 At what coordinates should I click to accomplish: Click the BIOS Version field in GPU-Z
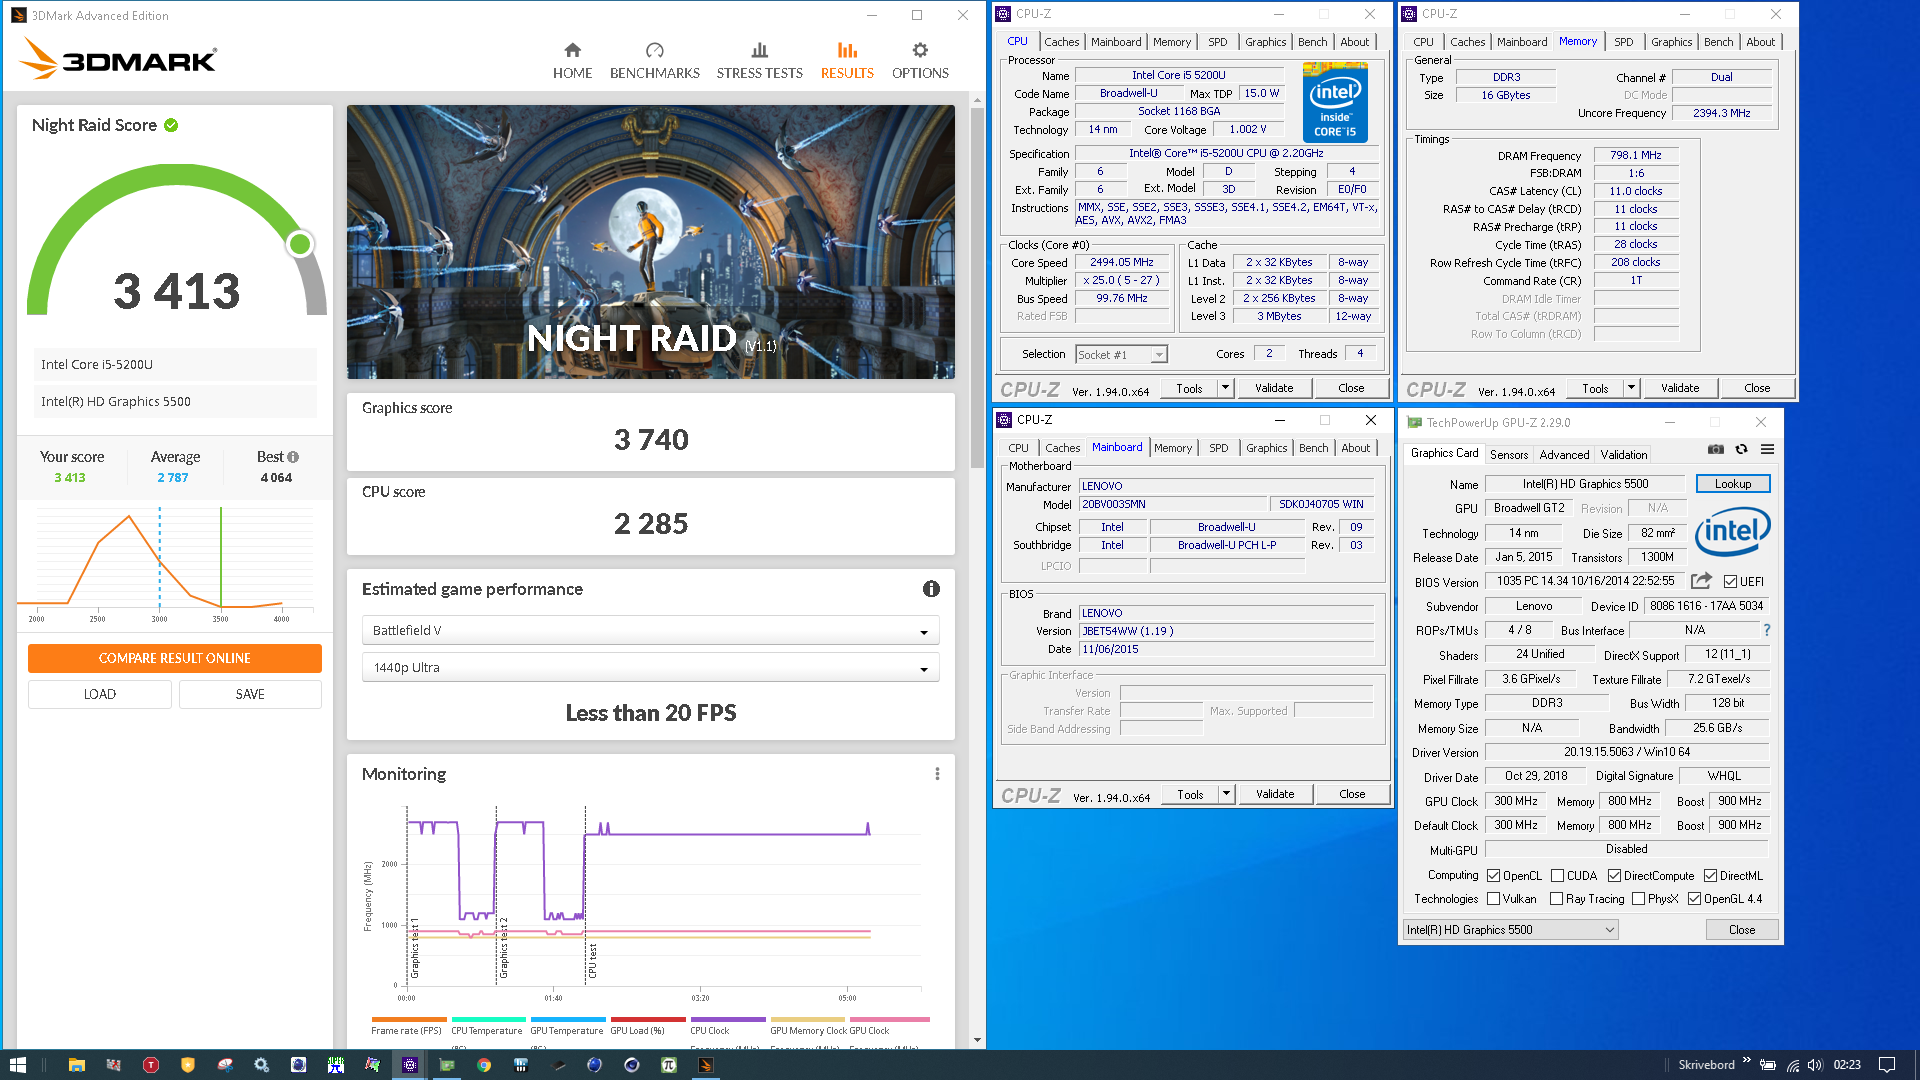pos(1586,581)
